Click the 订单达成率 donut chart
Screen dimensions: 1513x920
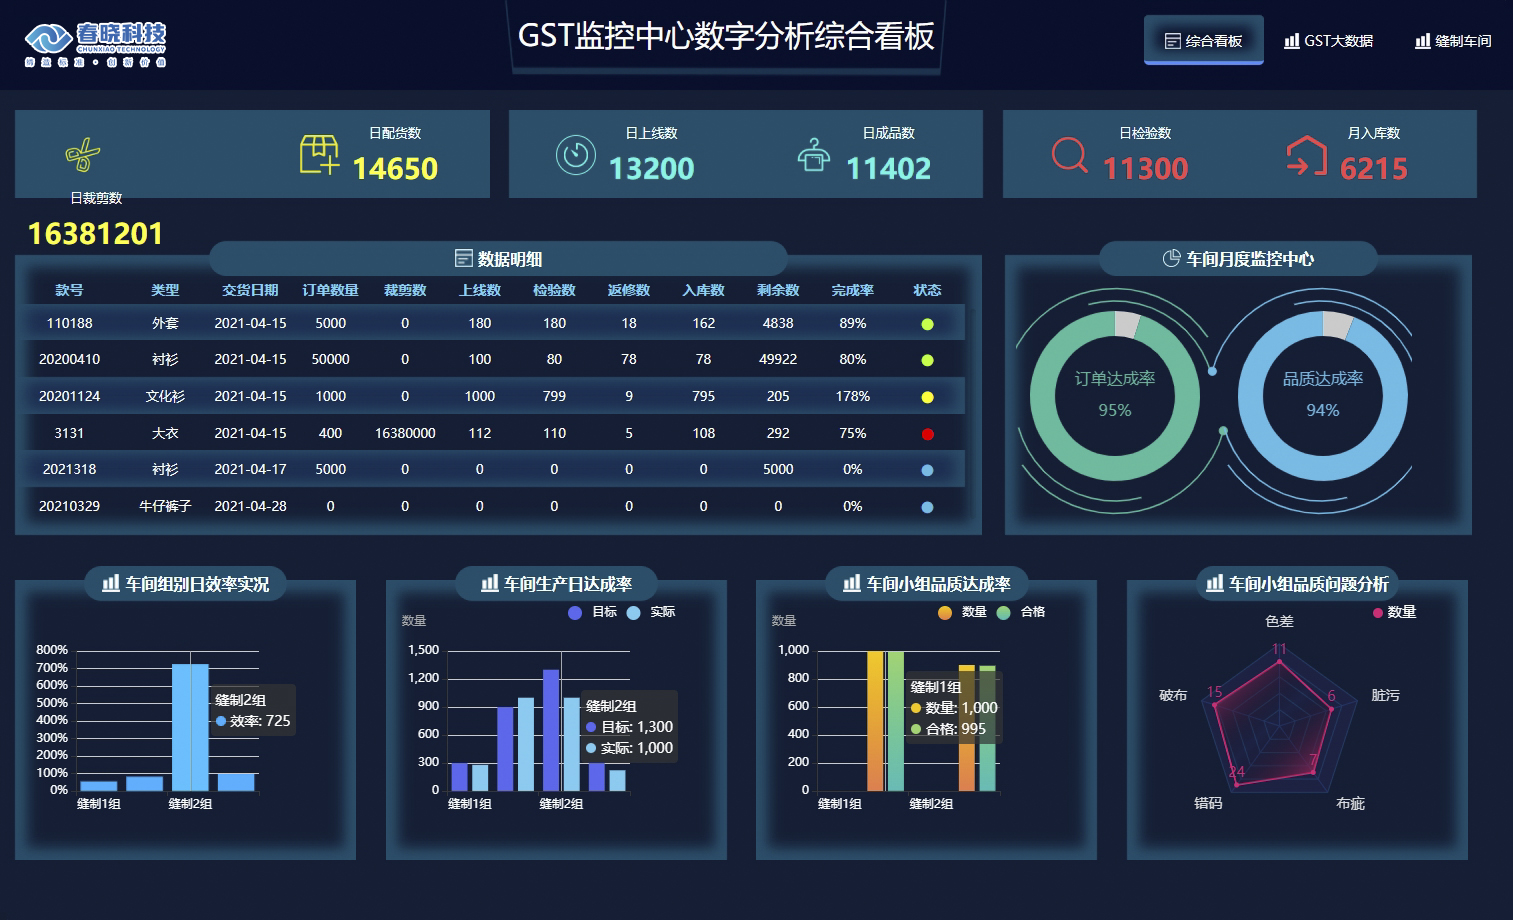1114,395
